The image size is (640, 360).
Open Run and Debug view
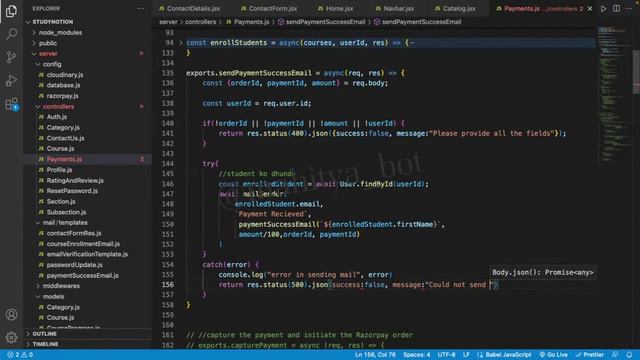click(x=11, y=80)
